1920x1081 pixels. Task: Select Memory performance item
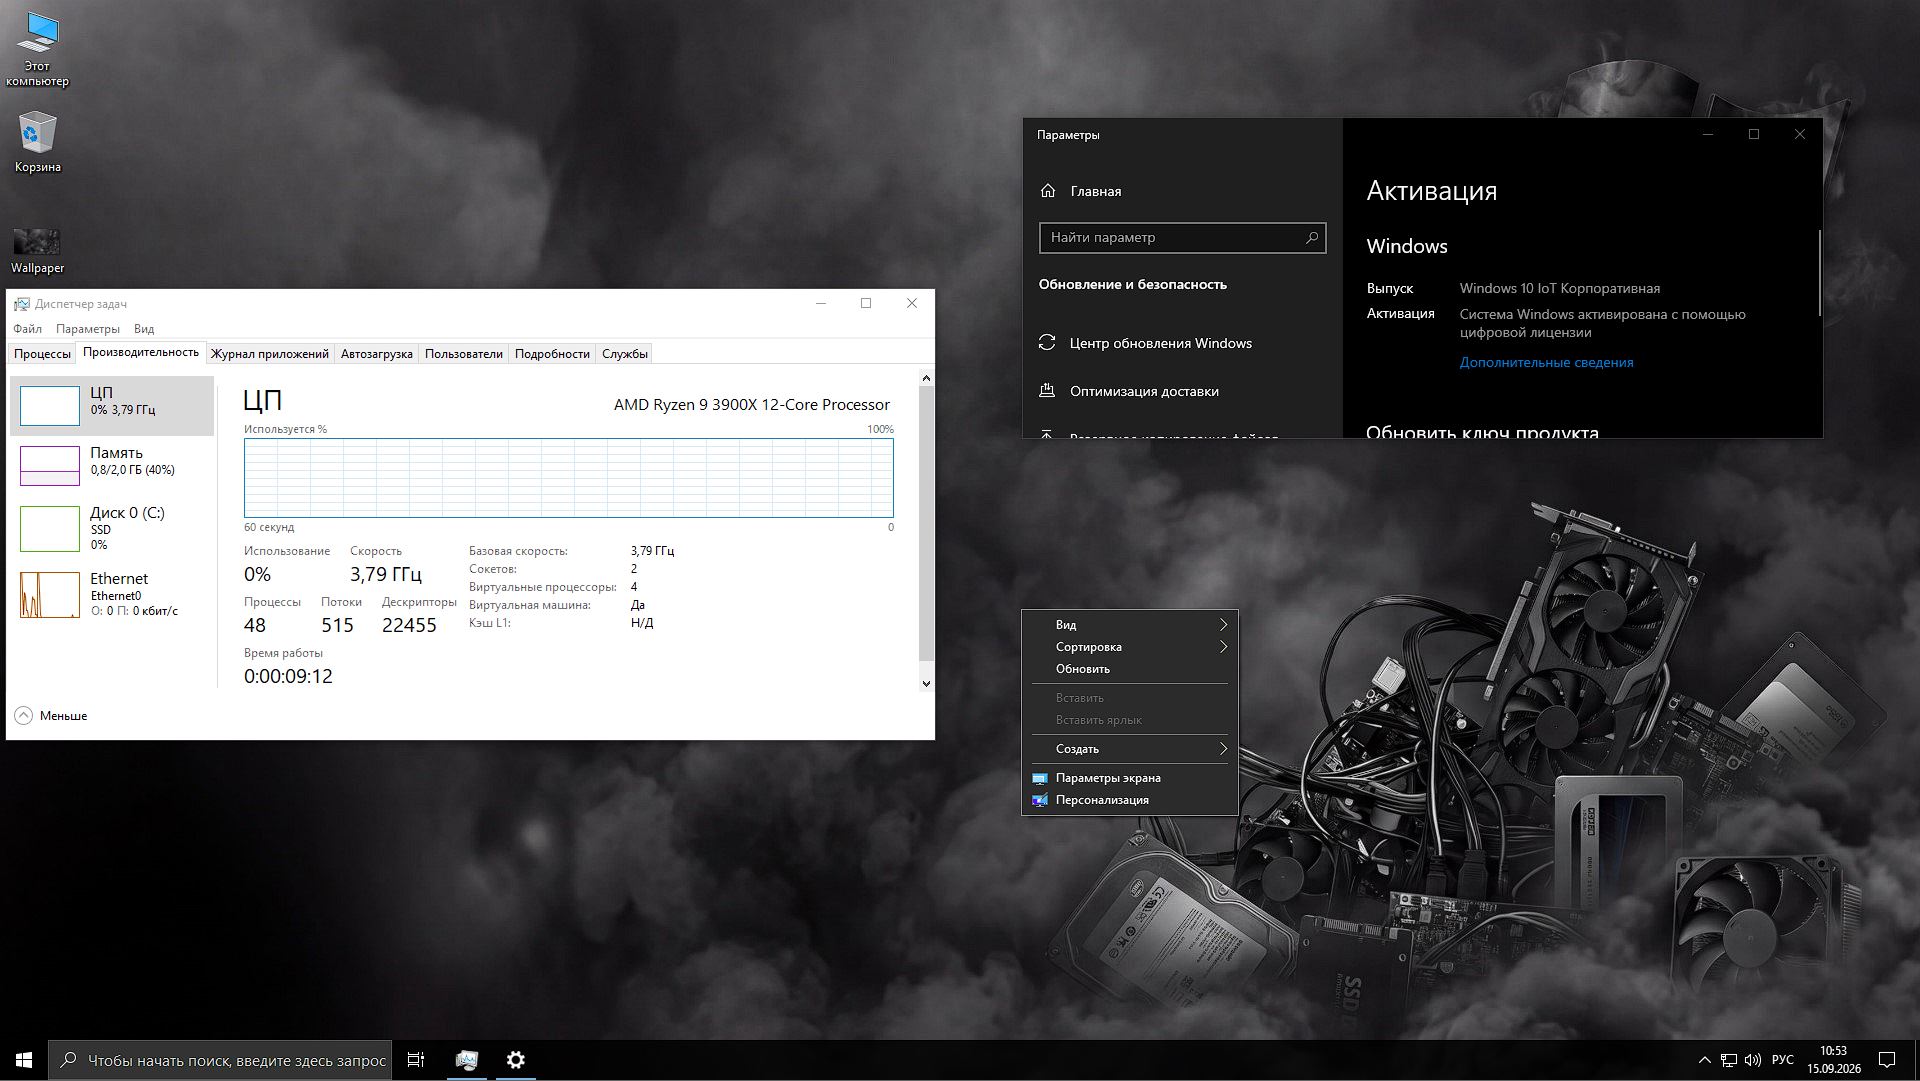pos(112,465)
